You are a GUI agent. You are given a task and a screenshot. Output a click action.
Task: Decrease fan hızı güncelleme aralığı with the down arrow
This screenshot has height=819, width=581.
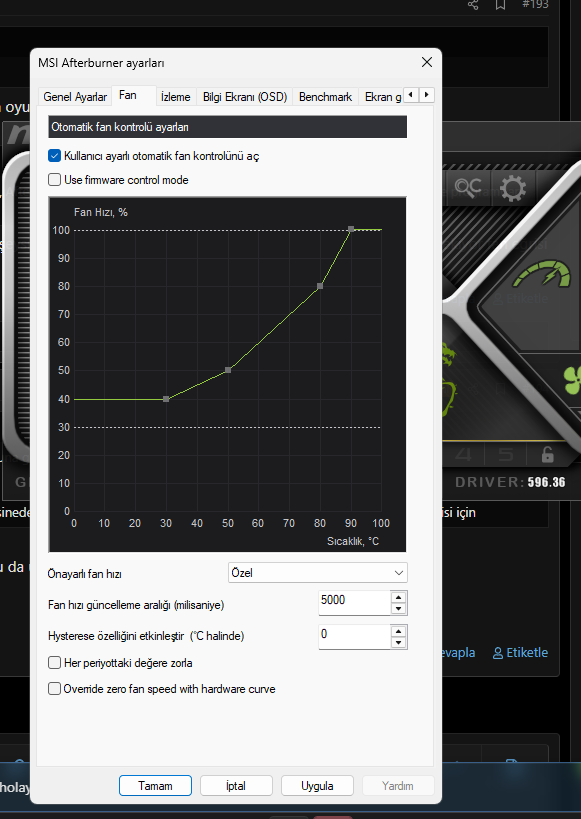[398, 609]
